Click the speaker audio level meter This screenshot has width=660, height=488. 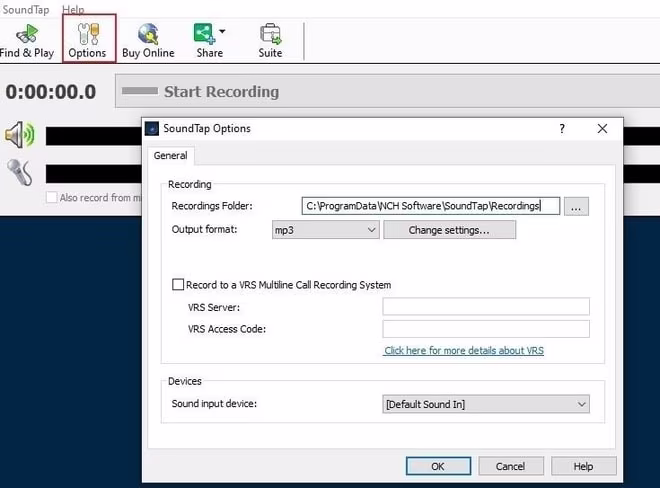(x=93, y=136)
